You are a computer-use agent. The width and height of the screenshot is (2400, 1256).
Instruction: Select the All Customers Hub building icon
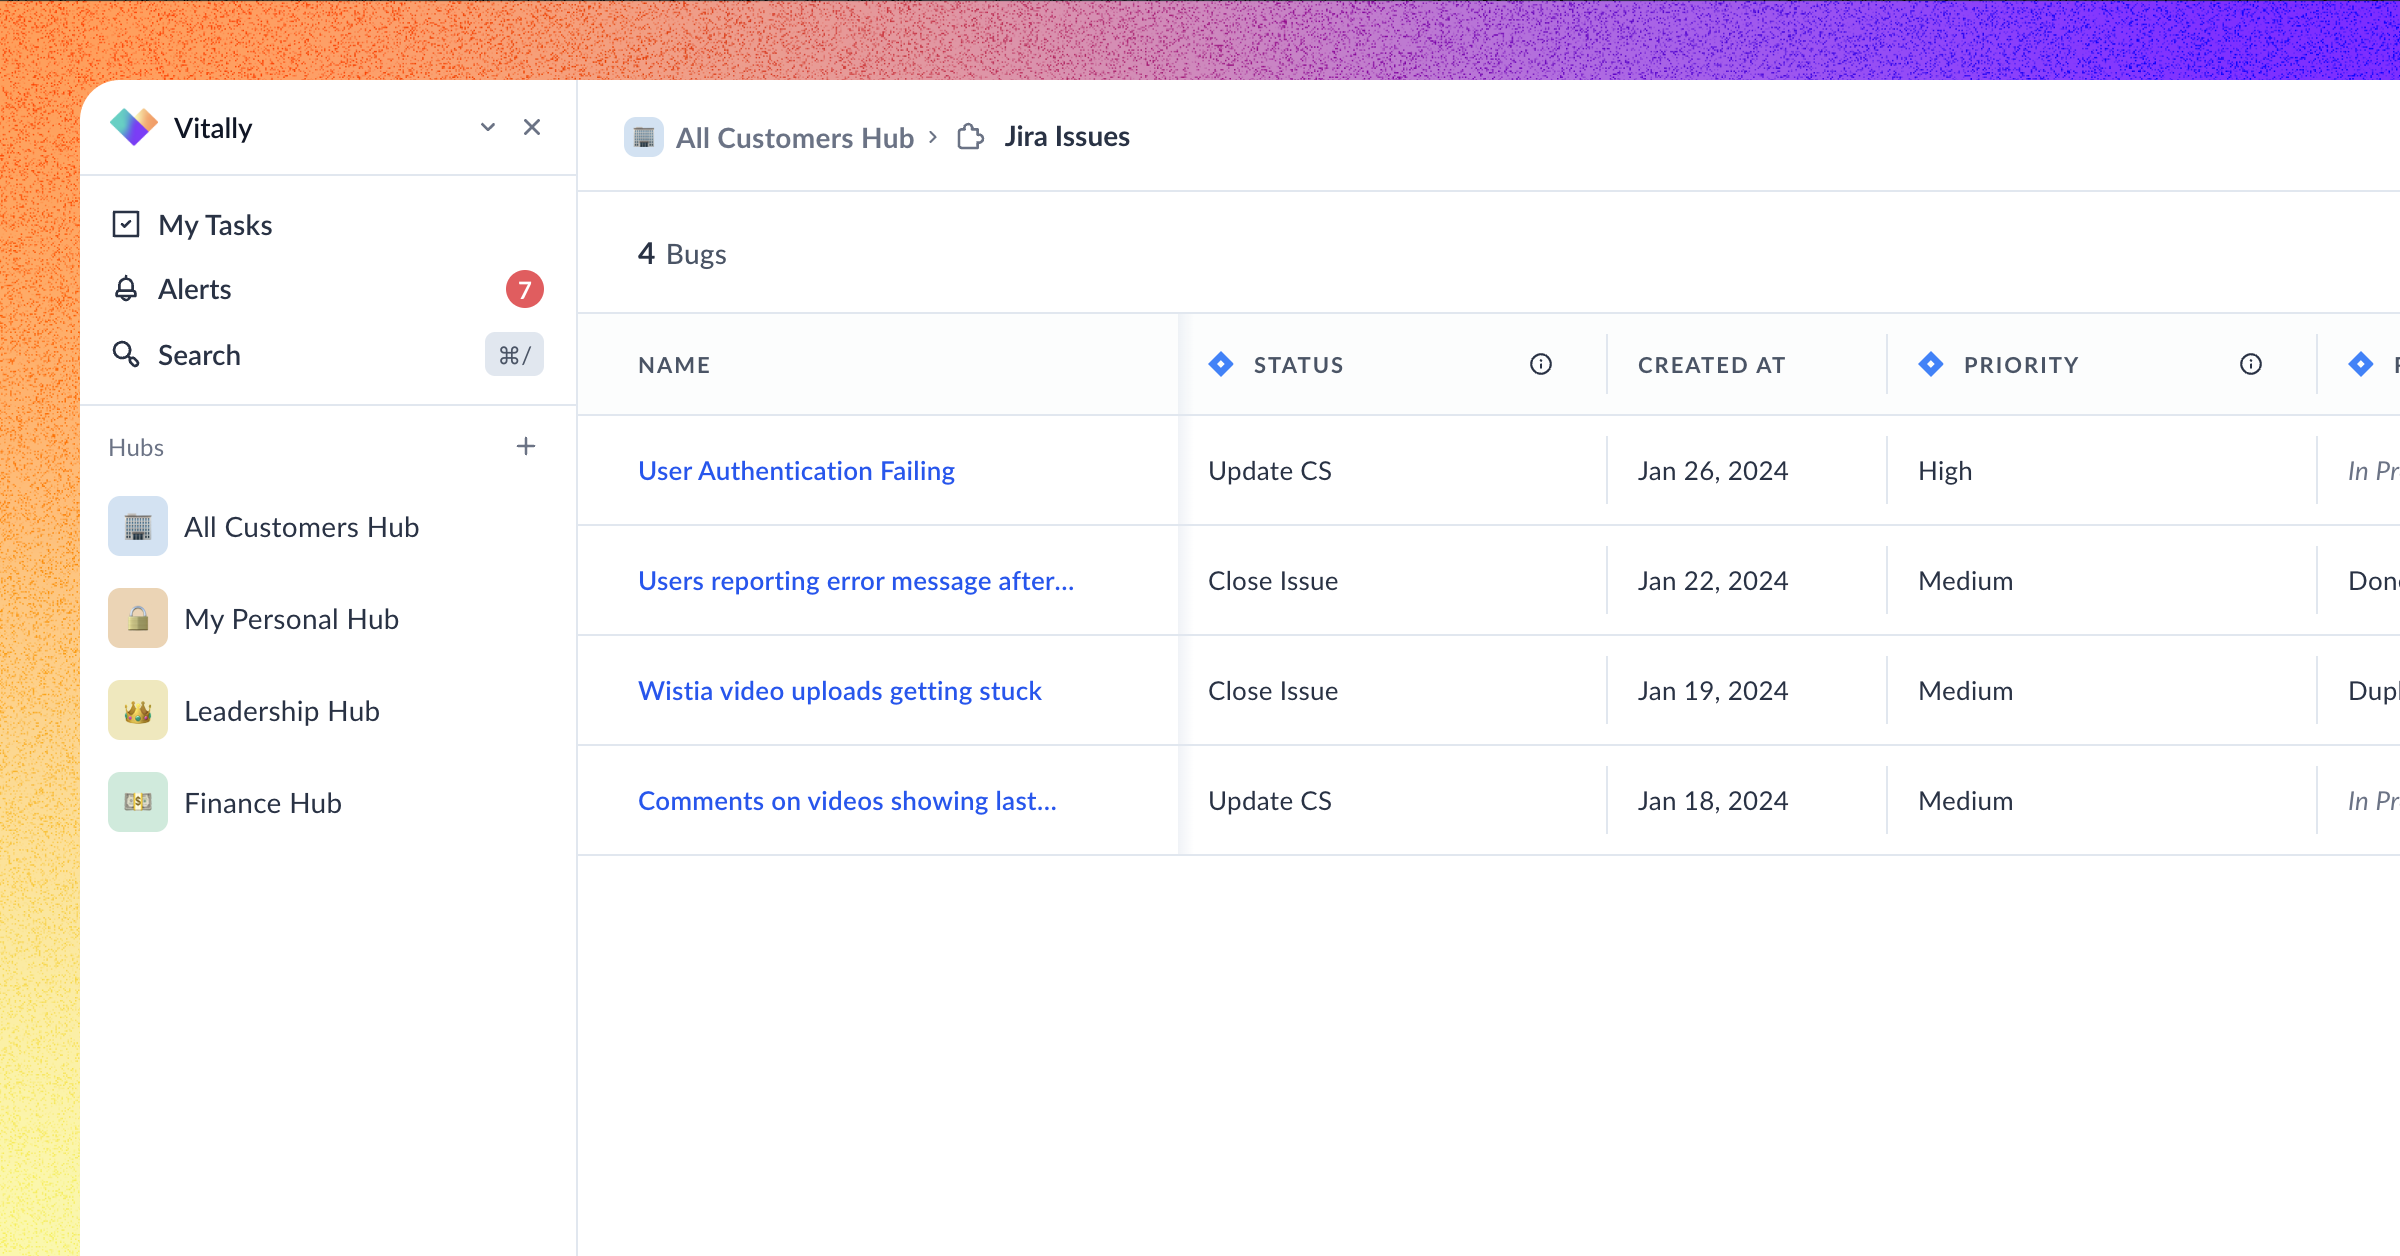pyautogui.click(x=137, y=527)
